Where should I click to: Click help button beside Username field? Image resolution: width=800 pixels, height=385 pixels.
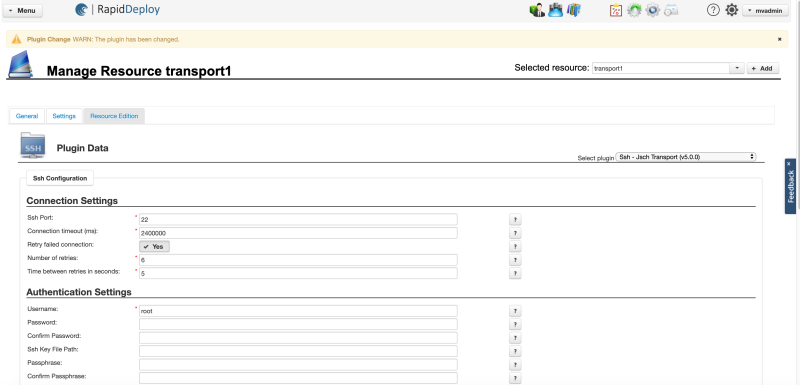click(515, 311)
